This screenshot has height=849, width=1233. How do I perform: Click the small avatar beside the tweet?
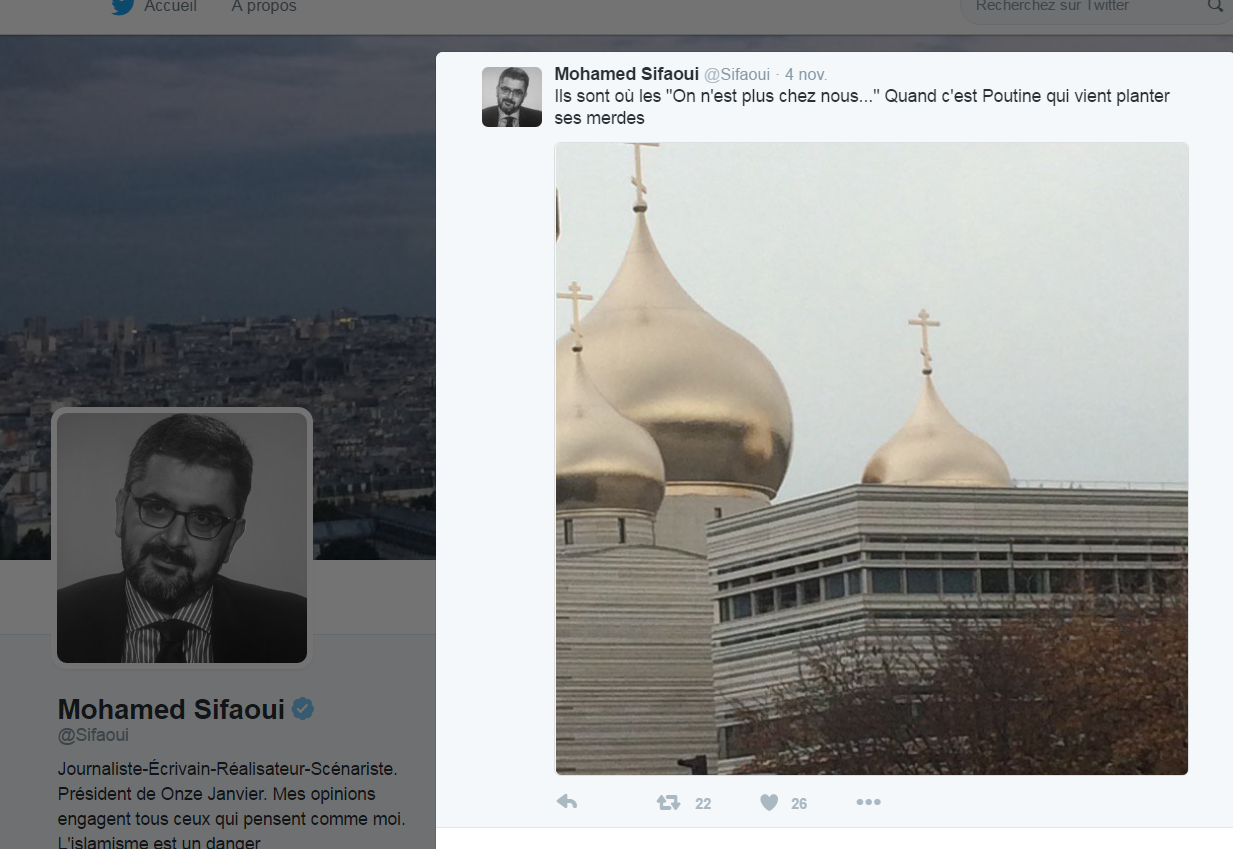[512, 97]
